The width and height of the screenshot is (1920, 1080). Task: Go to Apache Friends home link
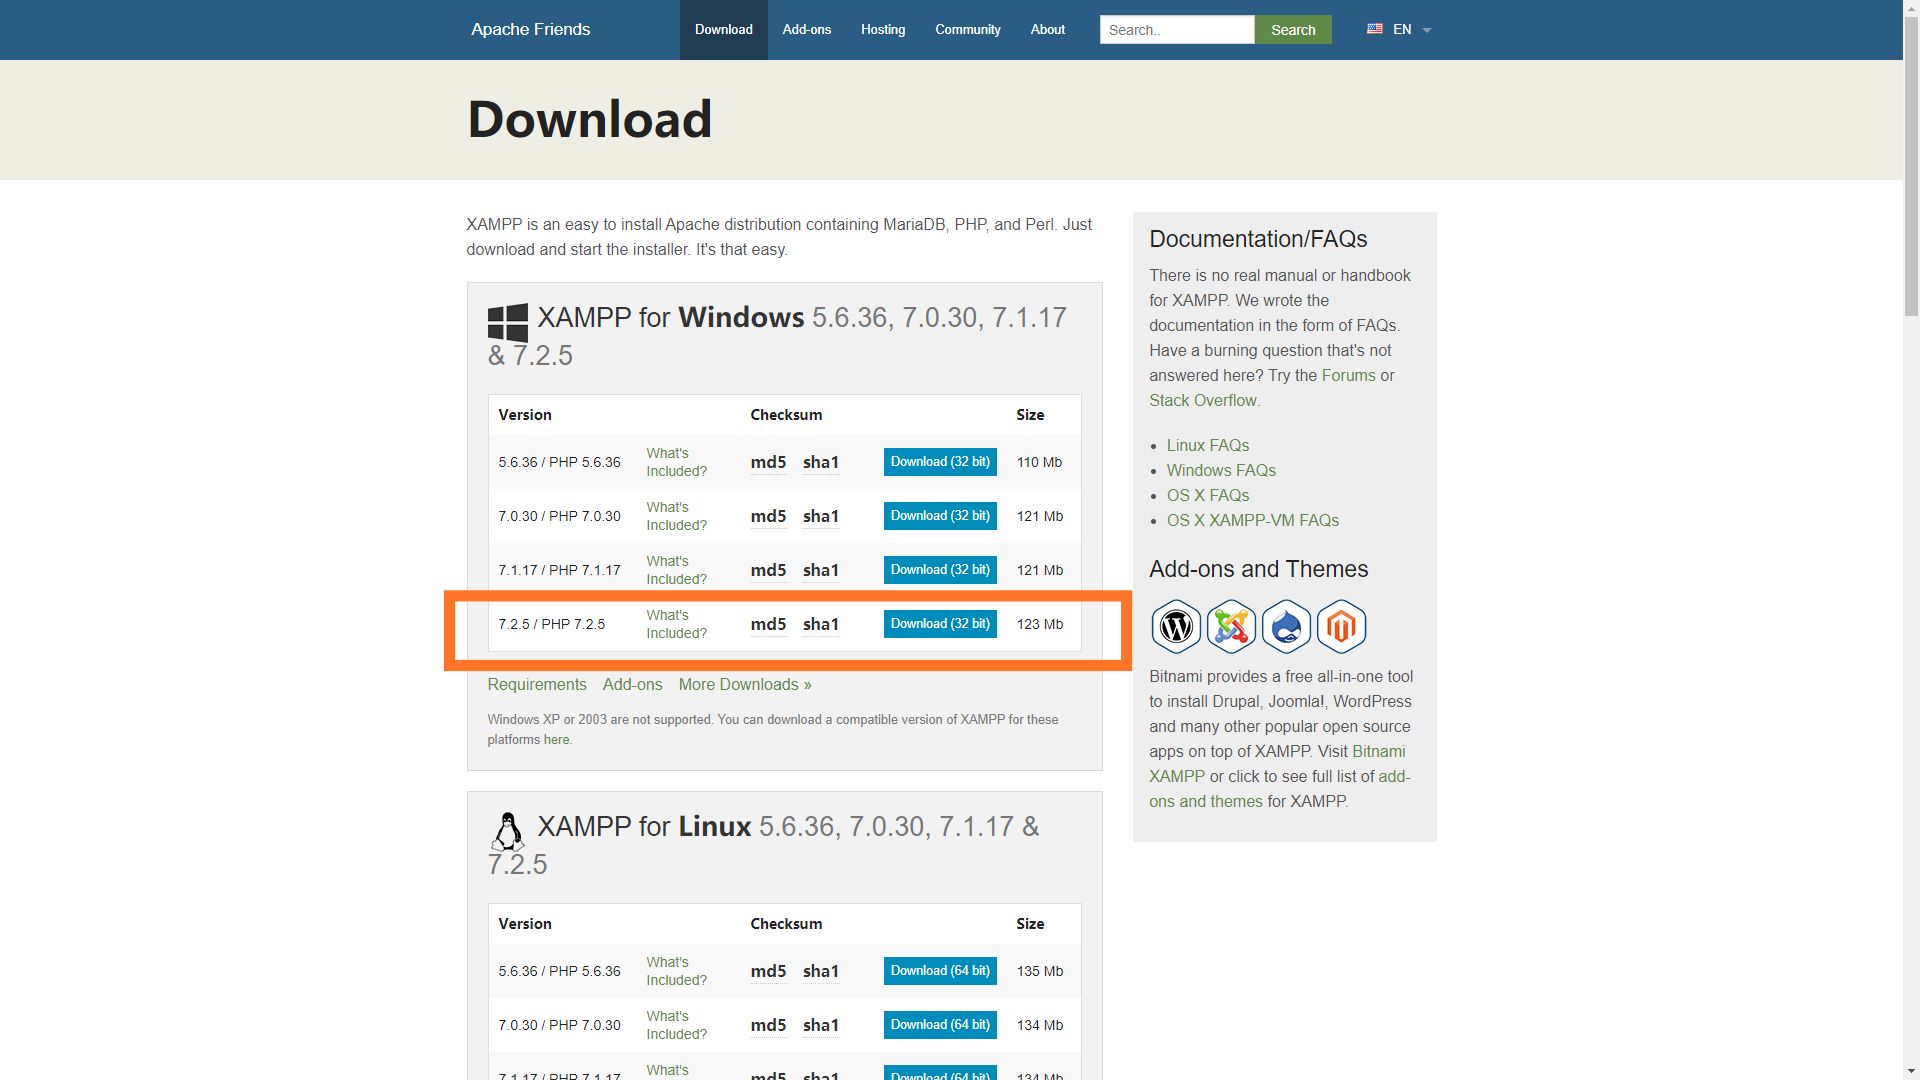point(531,30)
